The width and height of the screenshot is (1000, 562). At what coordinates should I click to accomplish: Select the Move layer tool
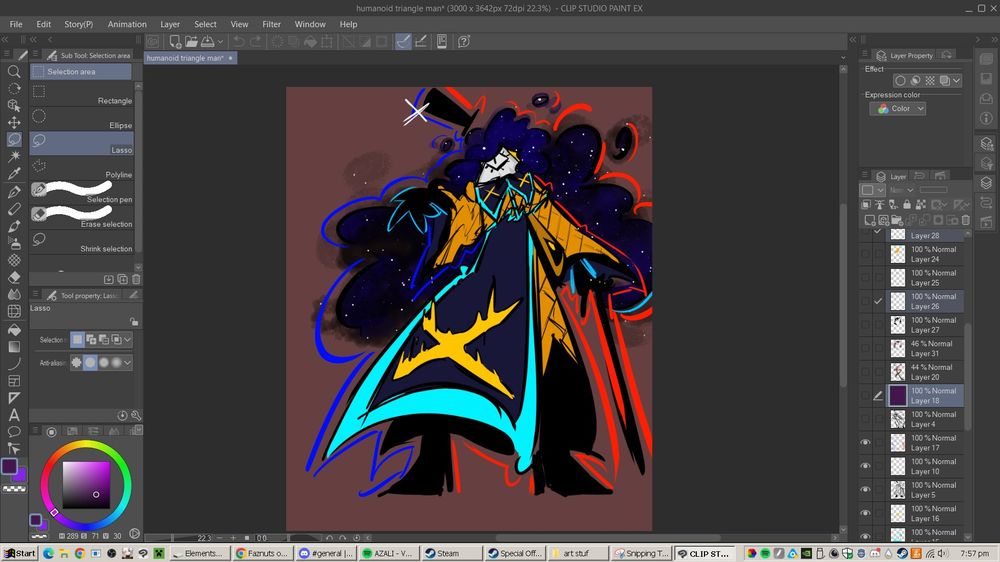coord(13,122)
